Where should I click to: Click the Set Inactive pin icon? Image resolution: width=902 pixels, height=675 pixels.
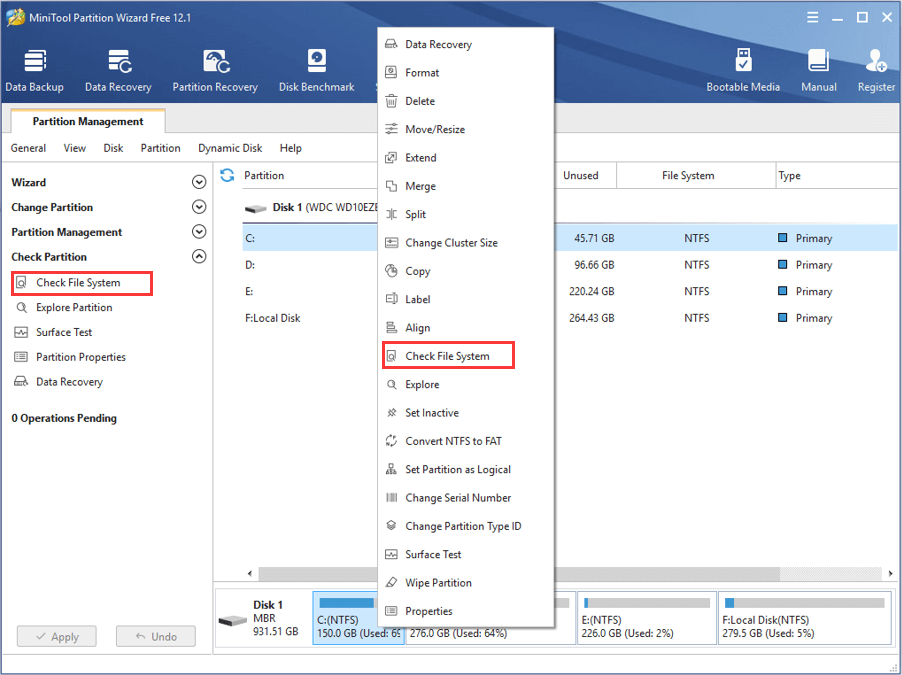coord(391,412)
